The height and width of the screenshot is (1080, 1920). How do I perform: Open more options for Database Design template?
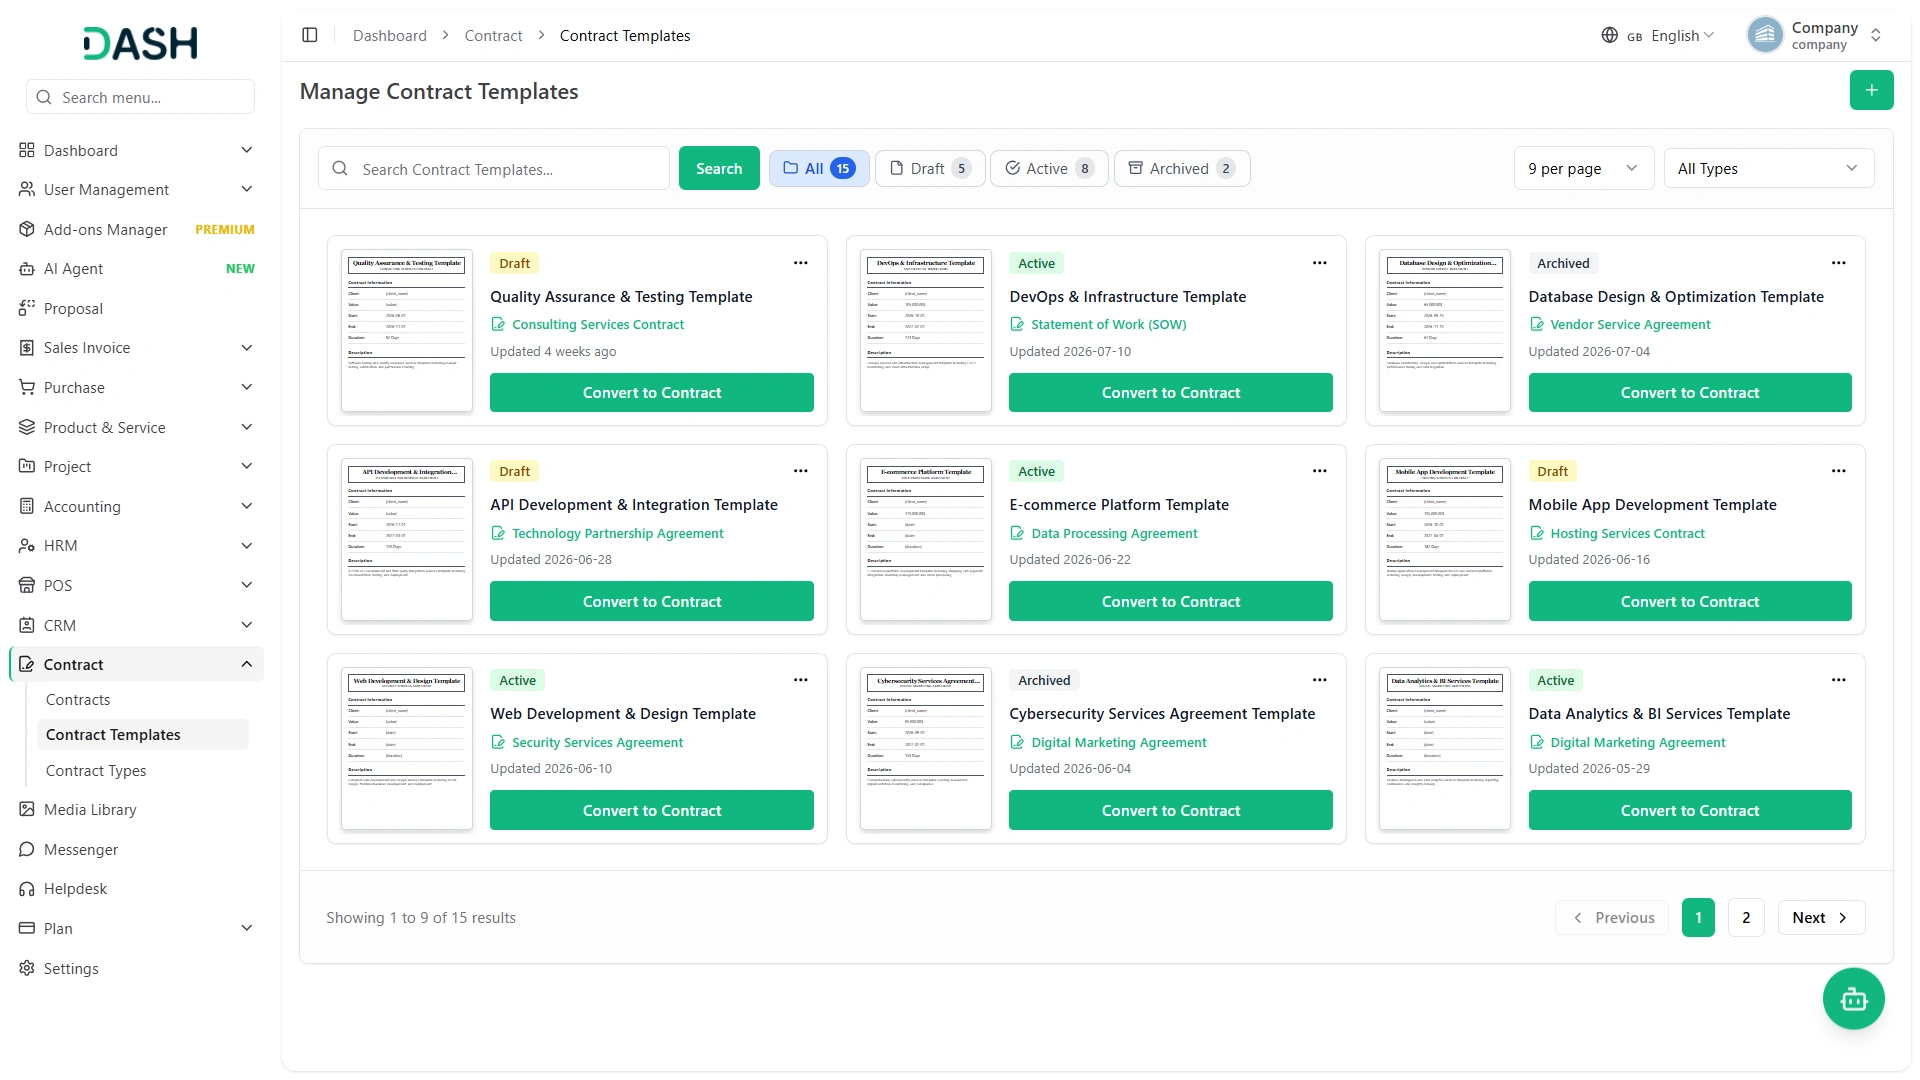[x=1838, y=263]
